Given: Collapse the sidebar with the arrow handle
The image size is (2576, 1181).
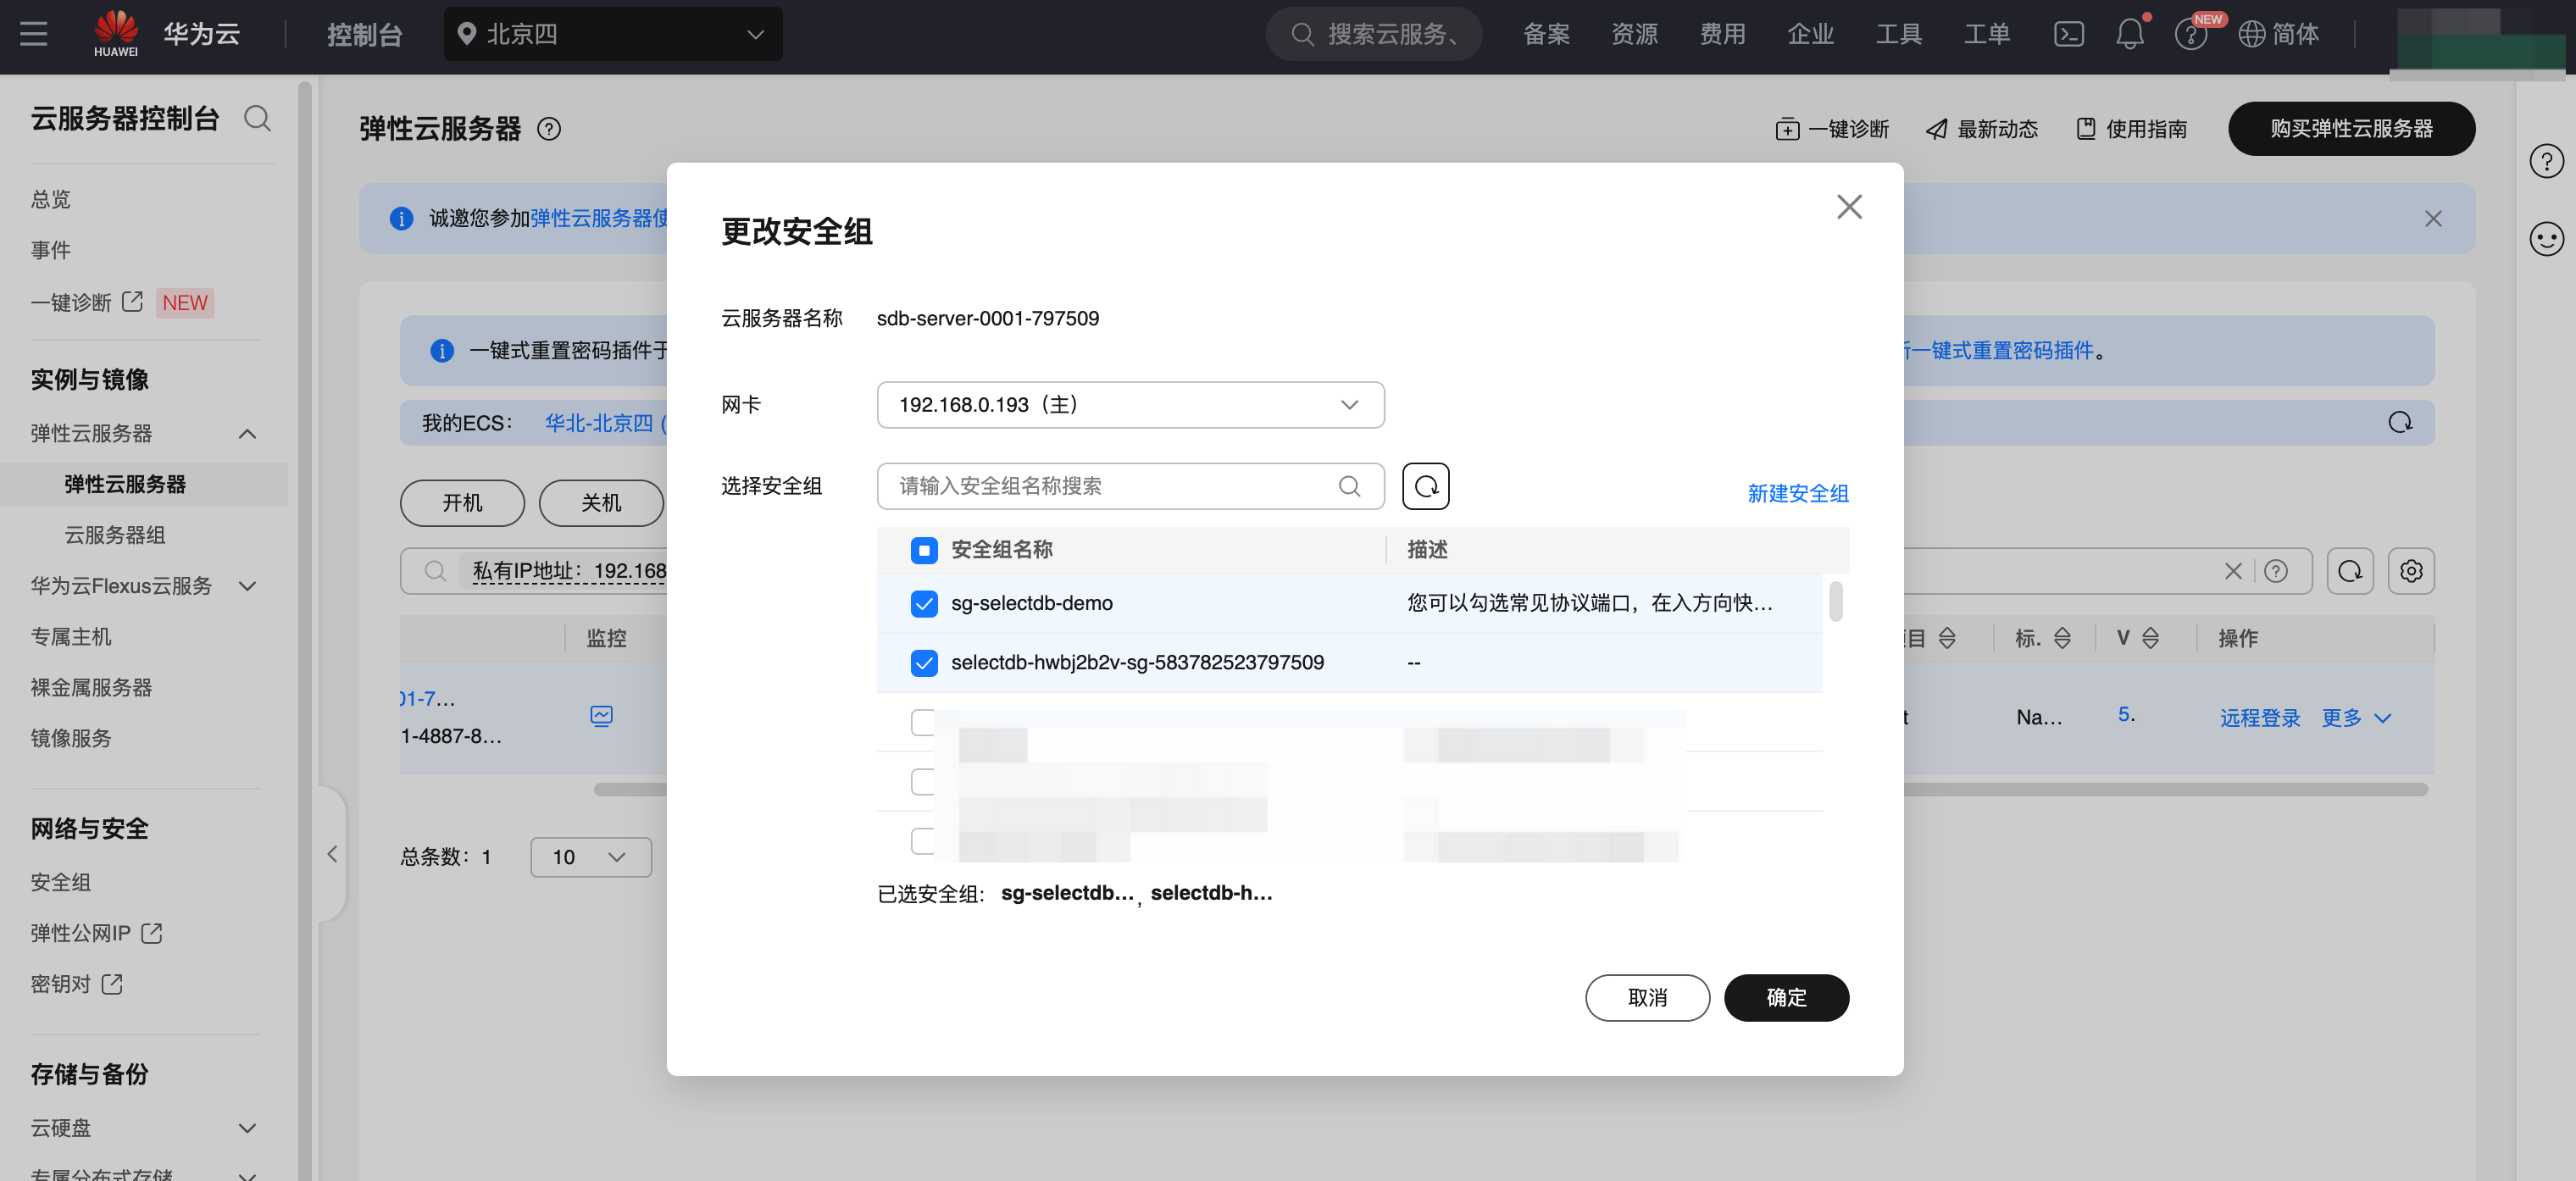Looking at the screenshot, I should coord(332,854).
